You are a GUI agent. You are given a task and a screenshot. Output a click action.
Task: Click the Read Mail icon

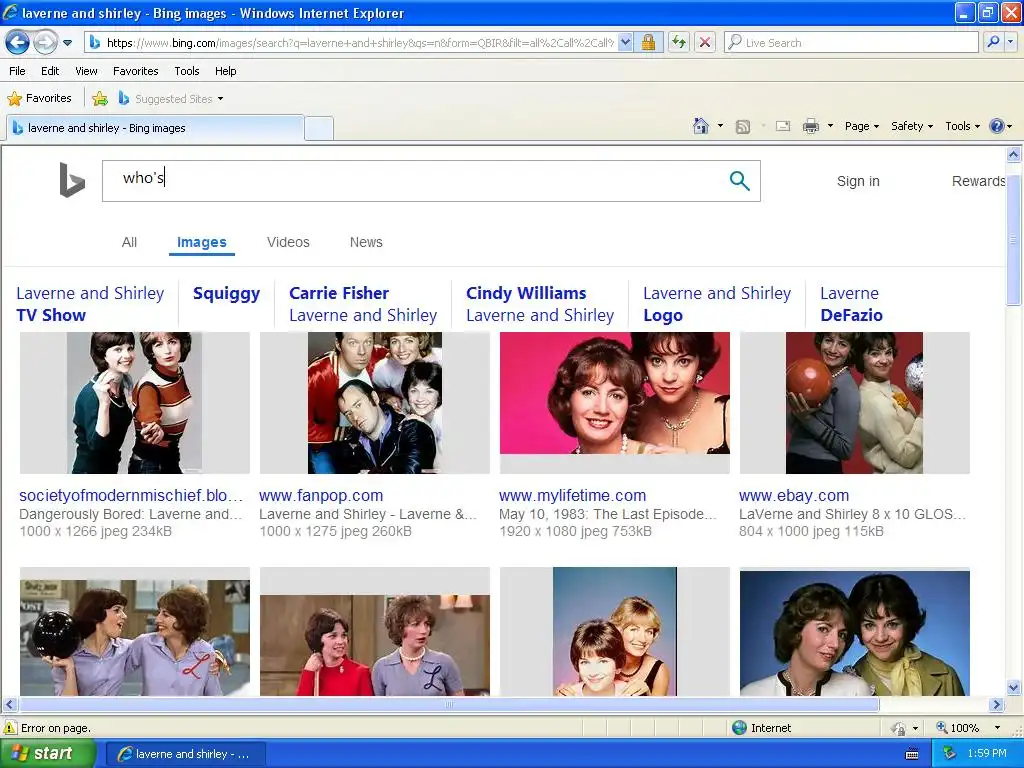tap(783, 127)
